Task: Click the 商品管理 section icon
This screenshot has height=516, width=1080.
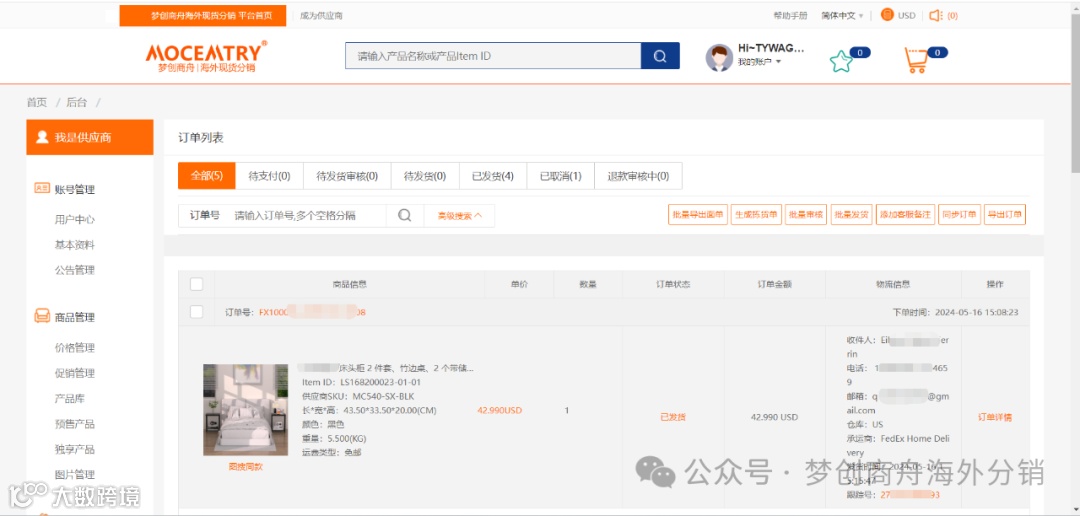Action: click(42, 317)
